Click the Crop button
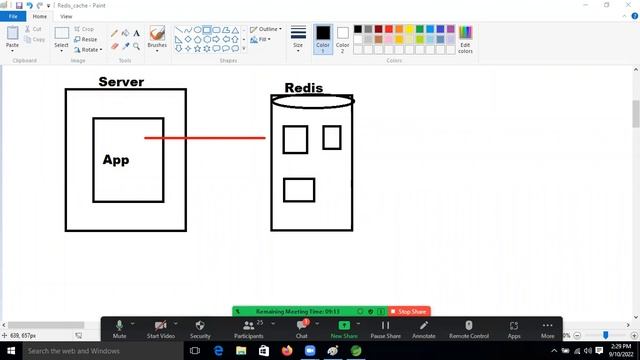Image resolution: width=640 pixels, height=360 pixels. [x=84, y=29]
